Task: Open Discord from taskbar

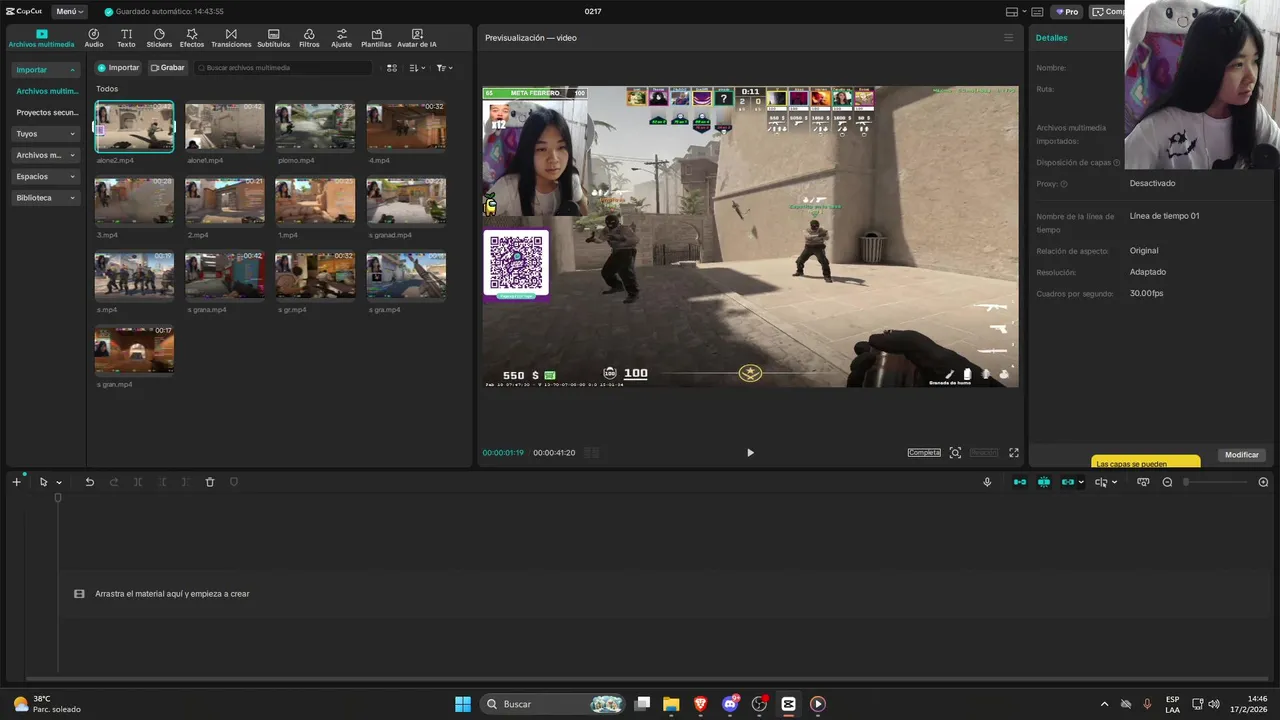Action: (x=730, y=704)
